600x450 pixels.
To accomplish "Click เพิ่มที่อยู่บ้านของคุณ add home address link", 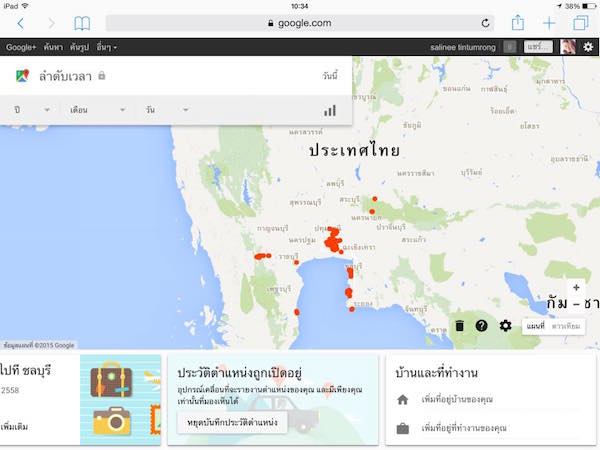I will pyautogui.click(x=466, y=400).
